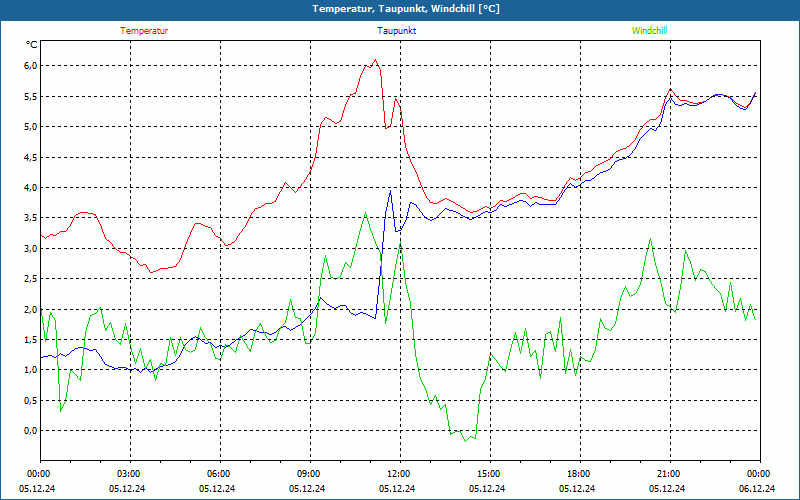
Task: Click the '4,5' y-axis value
Action: pos(31,157)
